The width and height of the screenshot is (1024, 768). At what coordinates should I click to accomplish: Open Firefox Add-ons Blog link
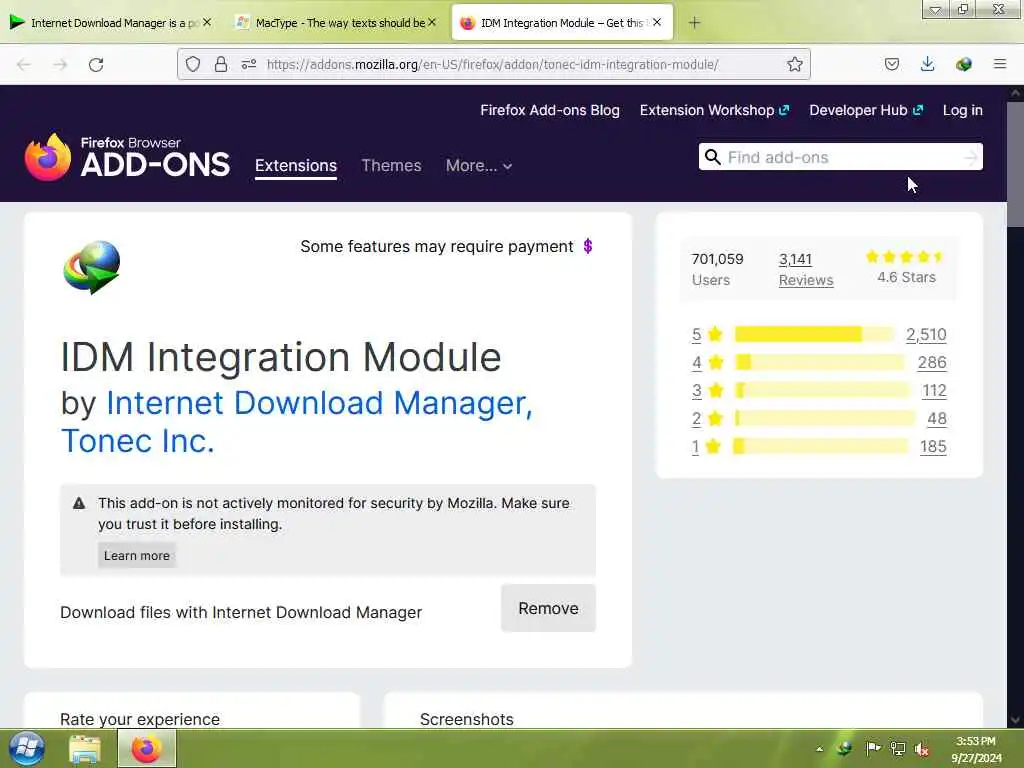(x=550, y=110)
